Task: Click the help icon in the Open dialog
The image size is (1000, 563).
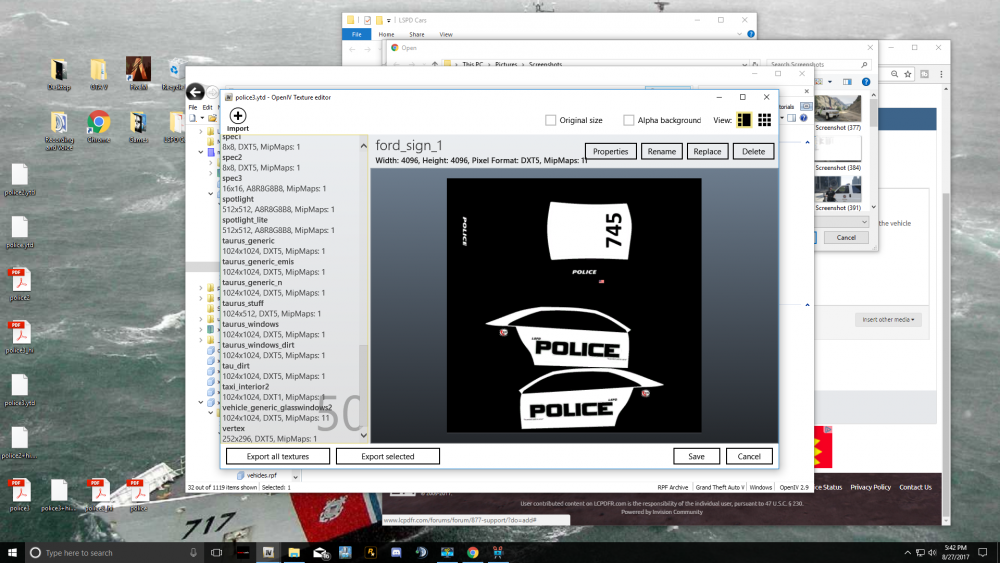Action: click(x=865, y=82)
